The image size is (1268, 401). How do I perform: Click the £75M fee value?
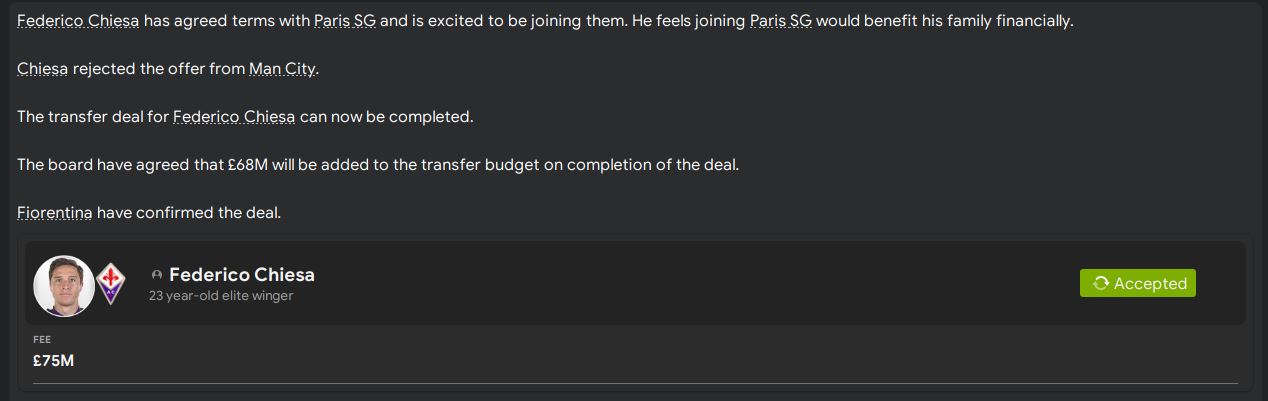click(x=53, y=360)
